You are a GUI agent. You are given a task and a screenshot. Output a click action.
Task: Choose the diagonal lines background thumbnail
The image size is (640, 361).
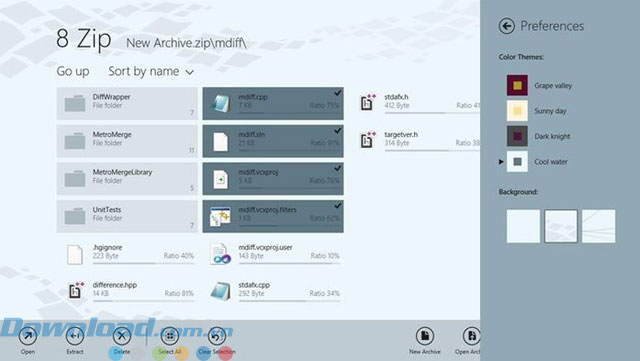[x=598, y=226]
